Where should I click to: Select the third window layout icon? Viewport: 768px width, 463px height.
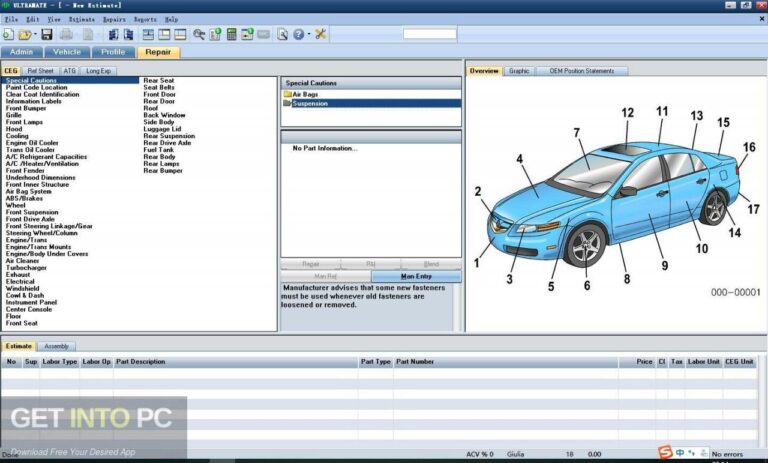tap(180, 34)
